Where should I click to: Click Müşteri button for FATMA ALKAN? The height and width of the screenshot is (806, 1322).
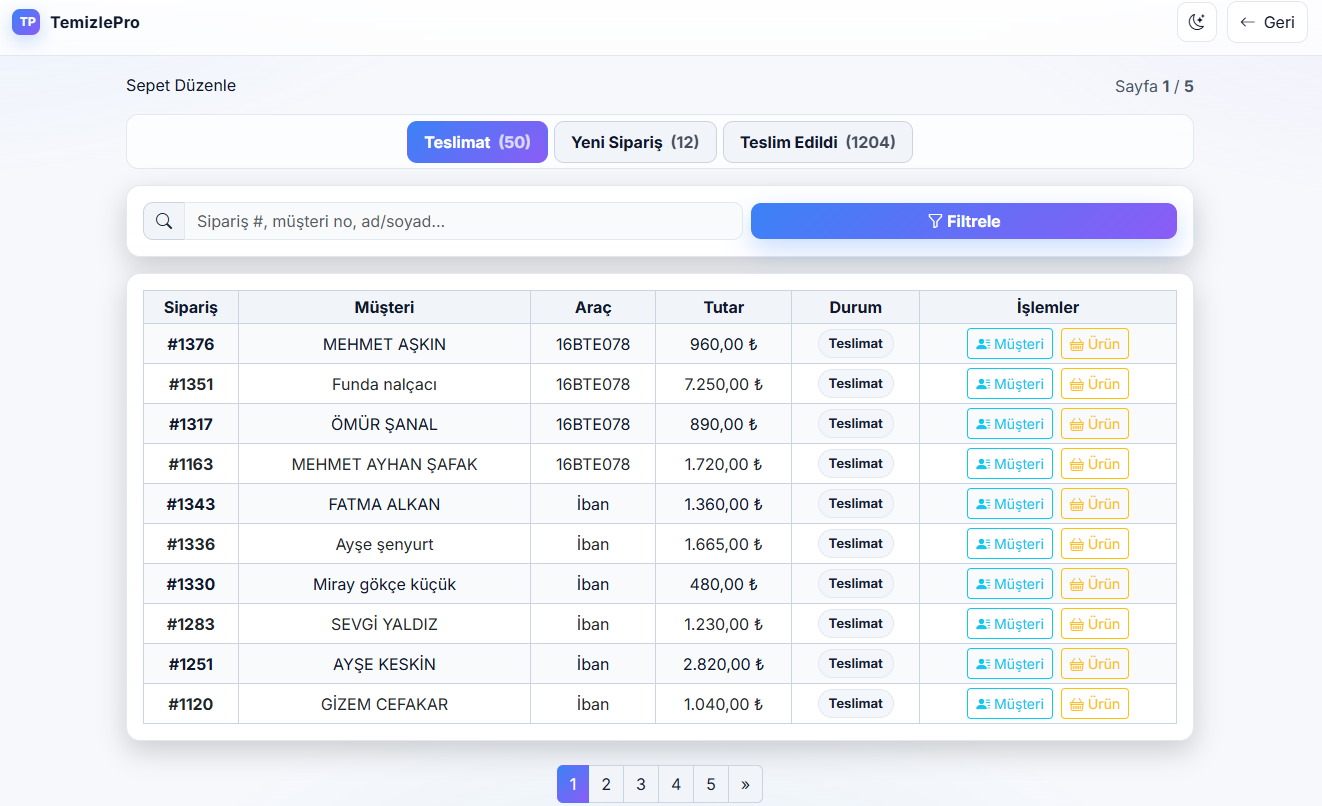click(x=1009, y=504)
